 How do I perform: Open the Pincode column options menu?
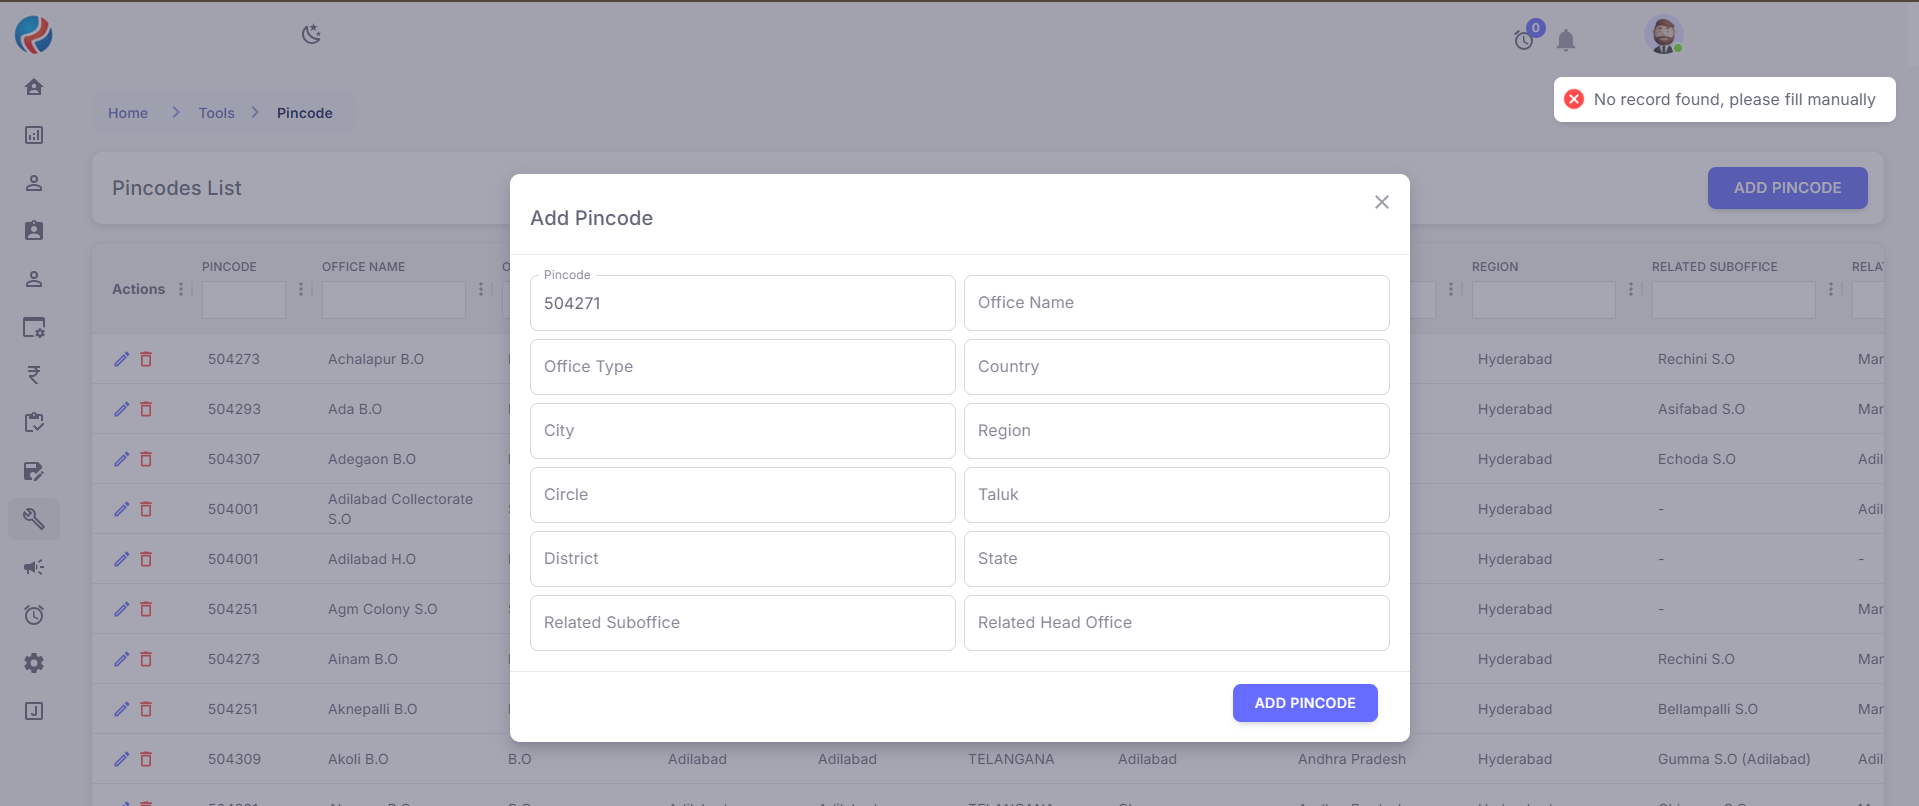click(x=301, y=289)
